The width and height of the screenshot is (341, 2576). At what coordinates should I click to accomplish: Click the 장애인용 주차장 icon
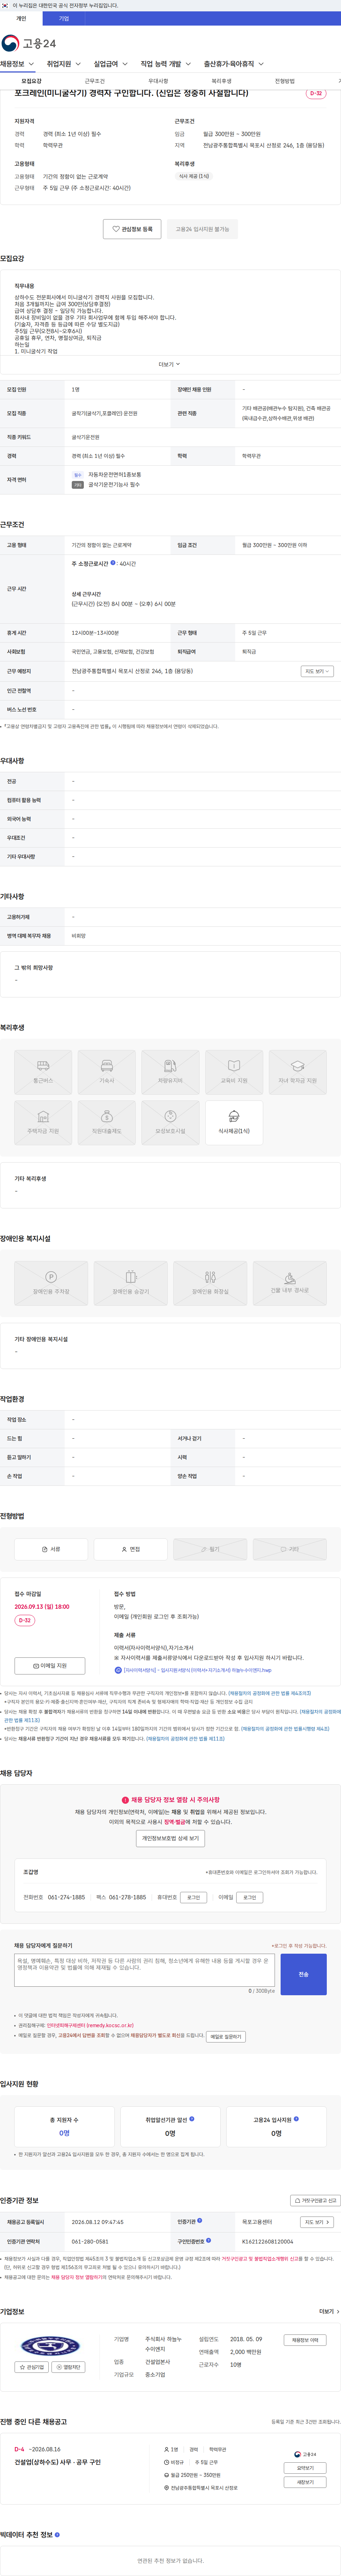(x=51, y=1283)
